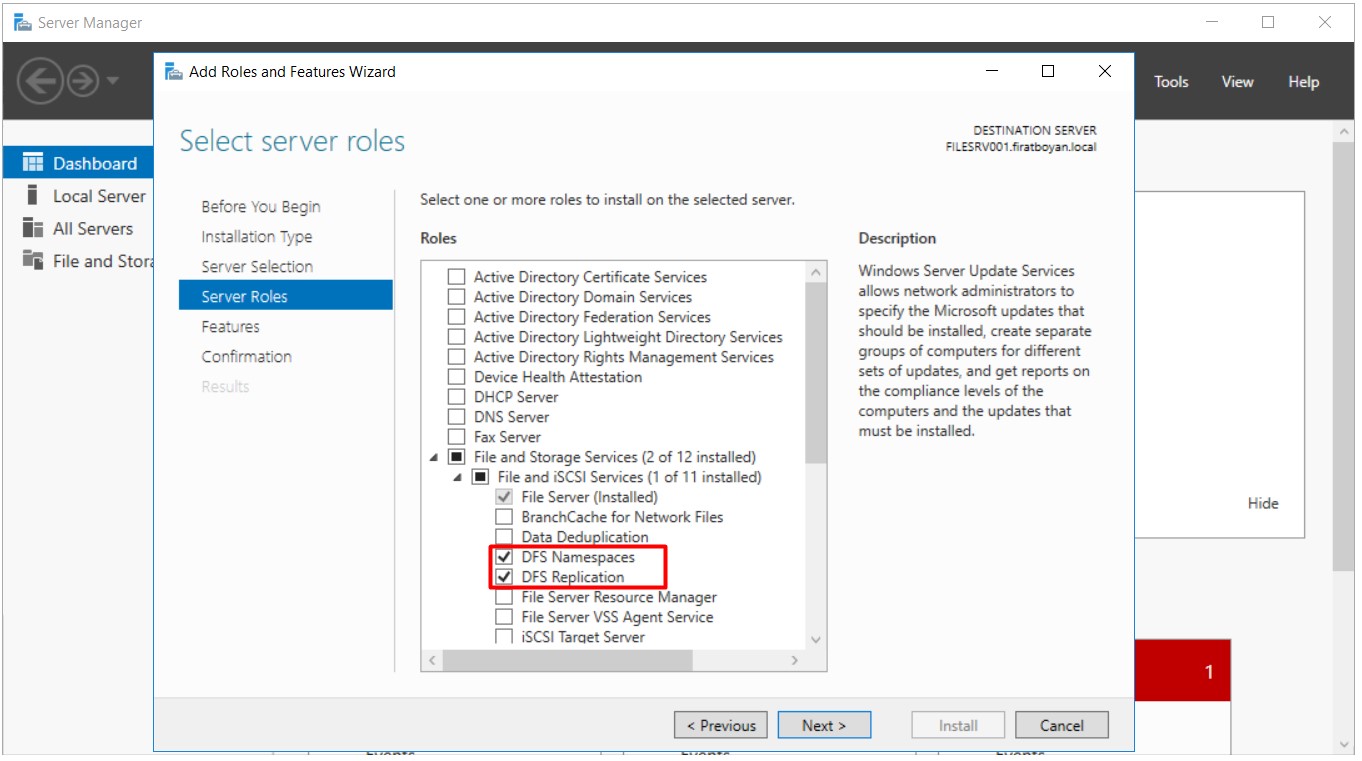Check Active Directory Lightweight Directory Services
1362x761 pixels.
click(x=457, y=337)
